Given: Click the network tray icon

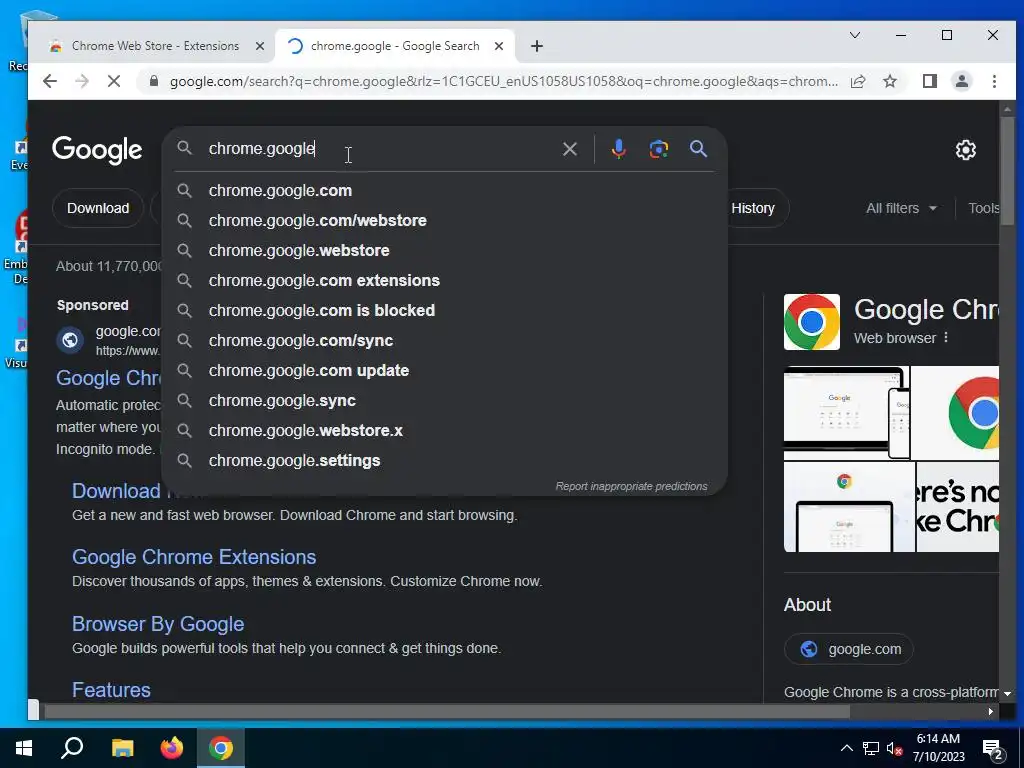Looking at the screenshot, I should pos(870,748).
